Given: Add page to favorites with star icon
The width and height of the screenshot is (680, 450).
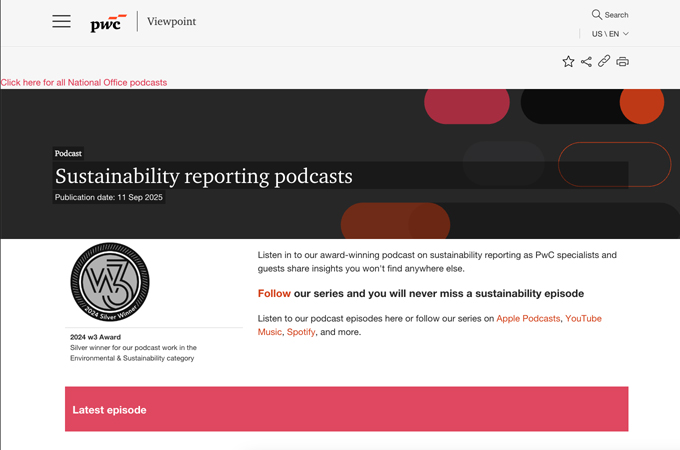Looking at the screenshot, I should point(568,62).
